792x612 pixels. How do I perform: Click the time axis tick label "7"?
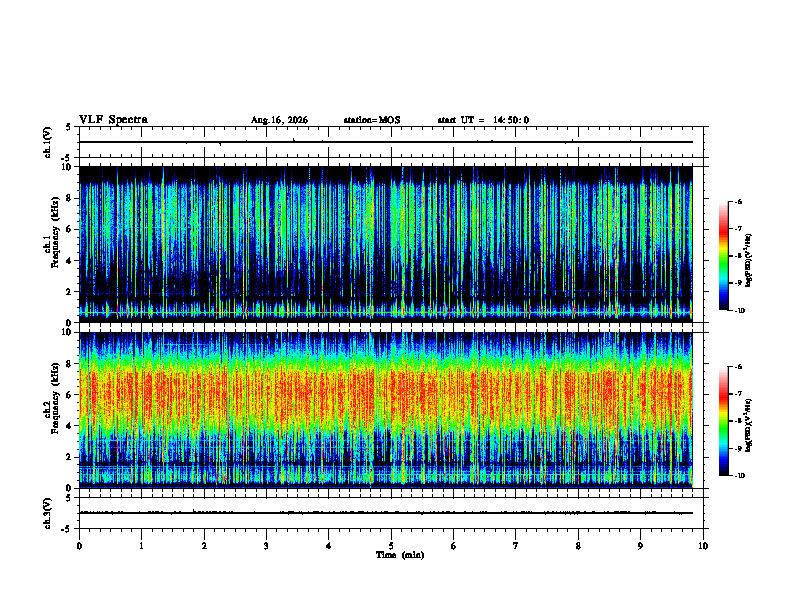click(x=516, y=546)
